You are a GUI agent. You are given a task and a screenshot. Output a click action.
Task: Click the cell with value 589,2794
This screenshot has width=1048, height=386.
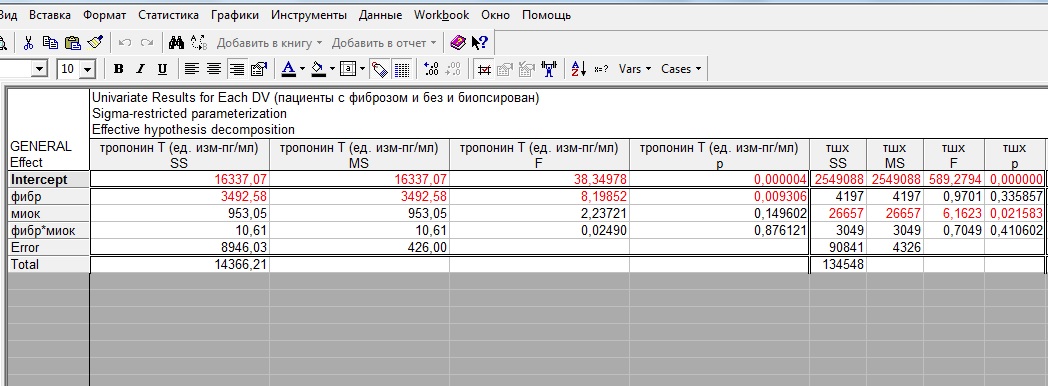pyautogui.click(x=954, y=180)
